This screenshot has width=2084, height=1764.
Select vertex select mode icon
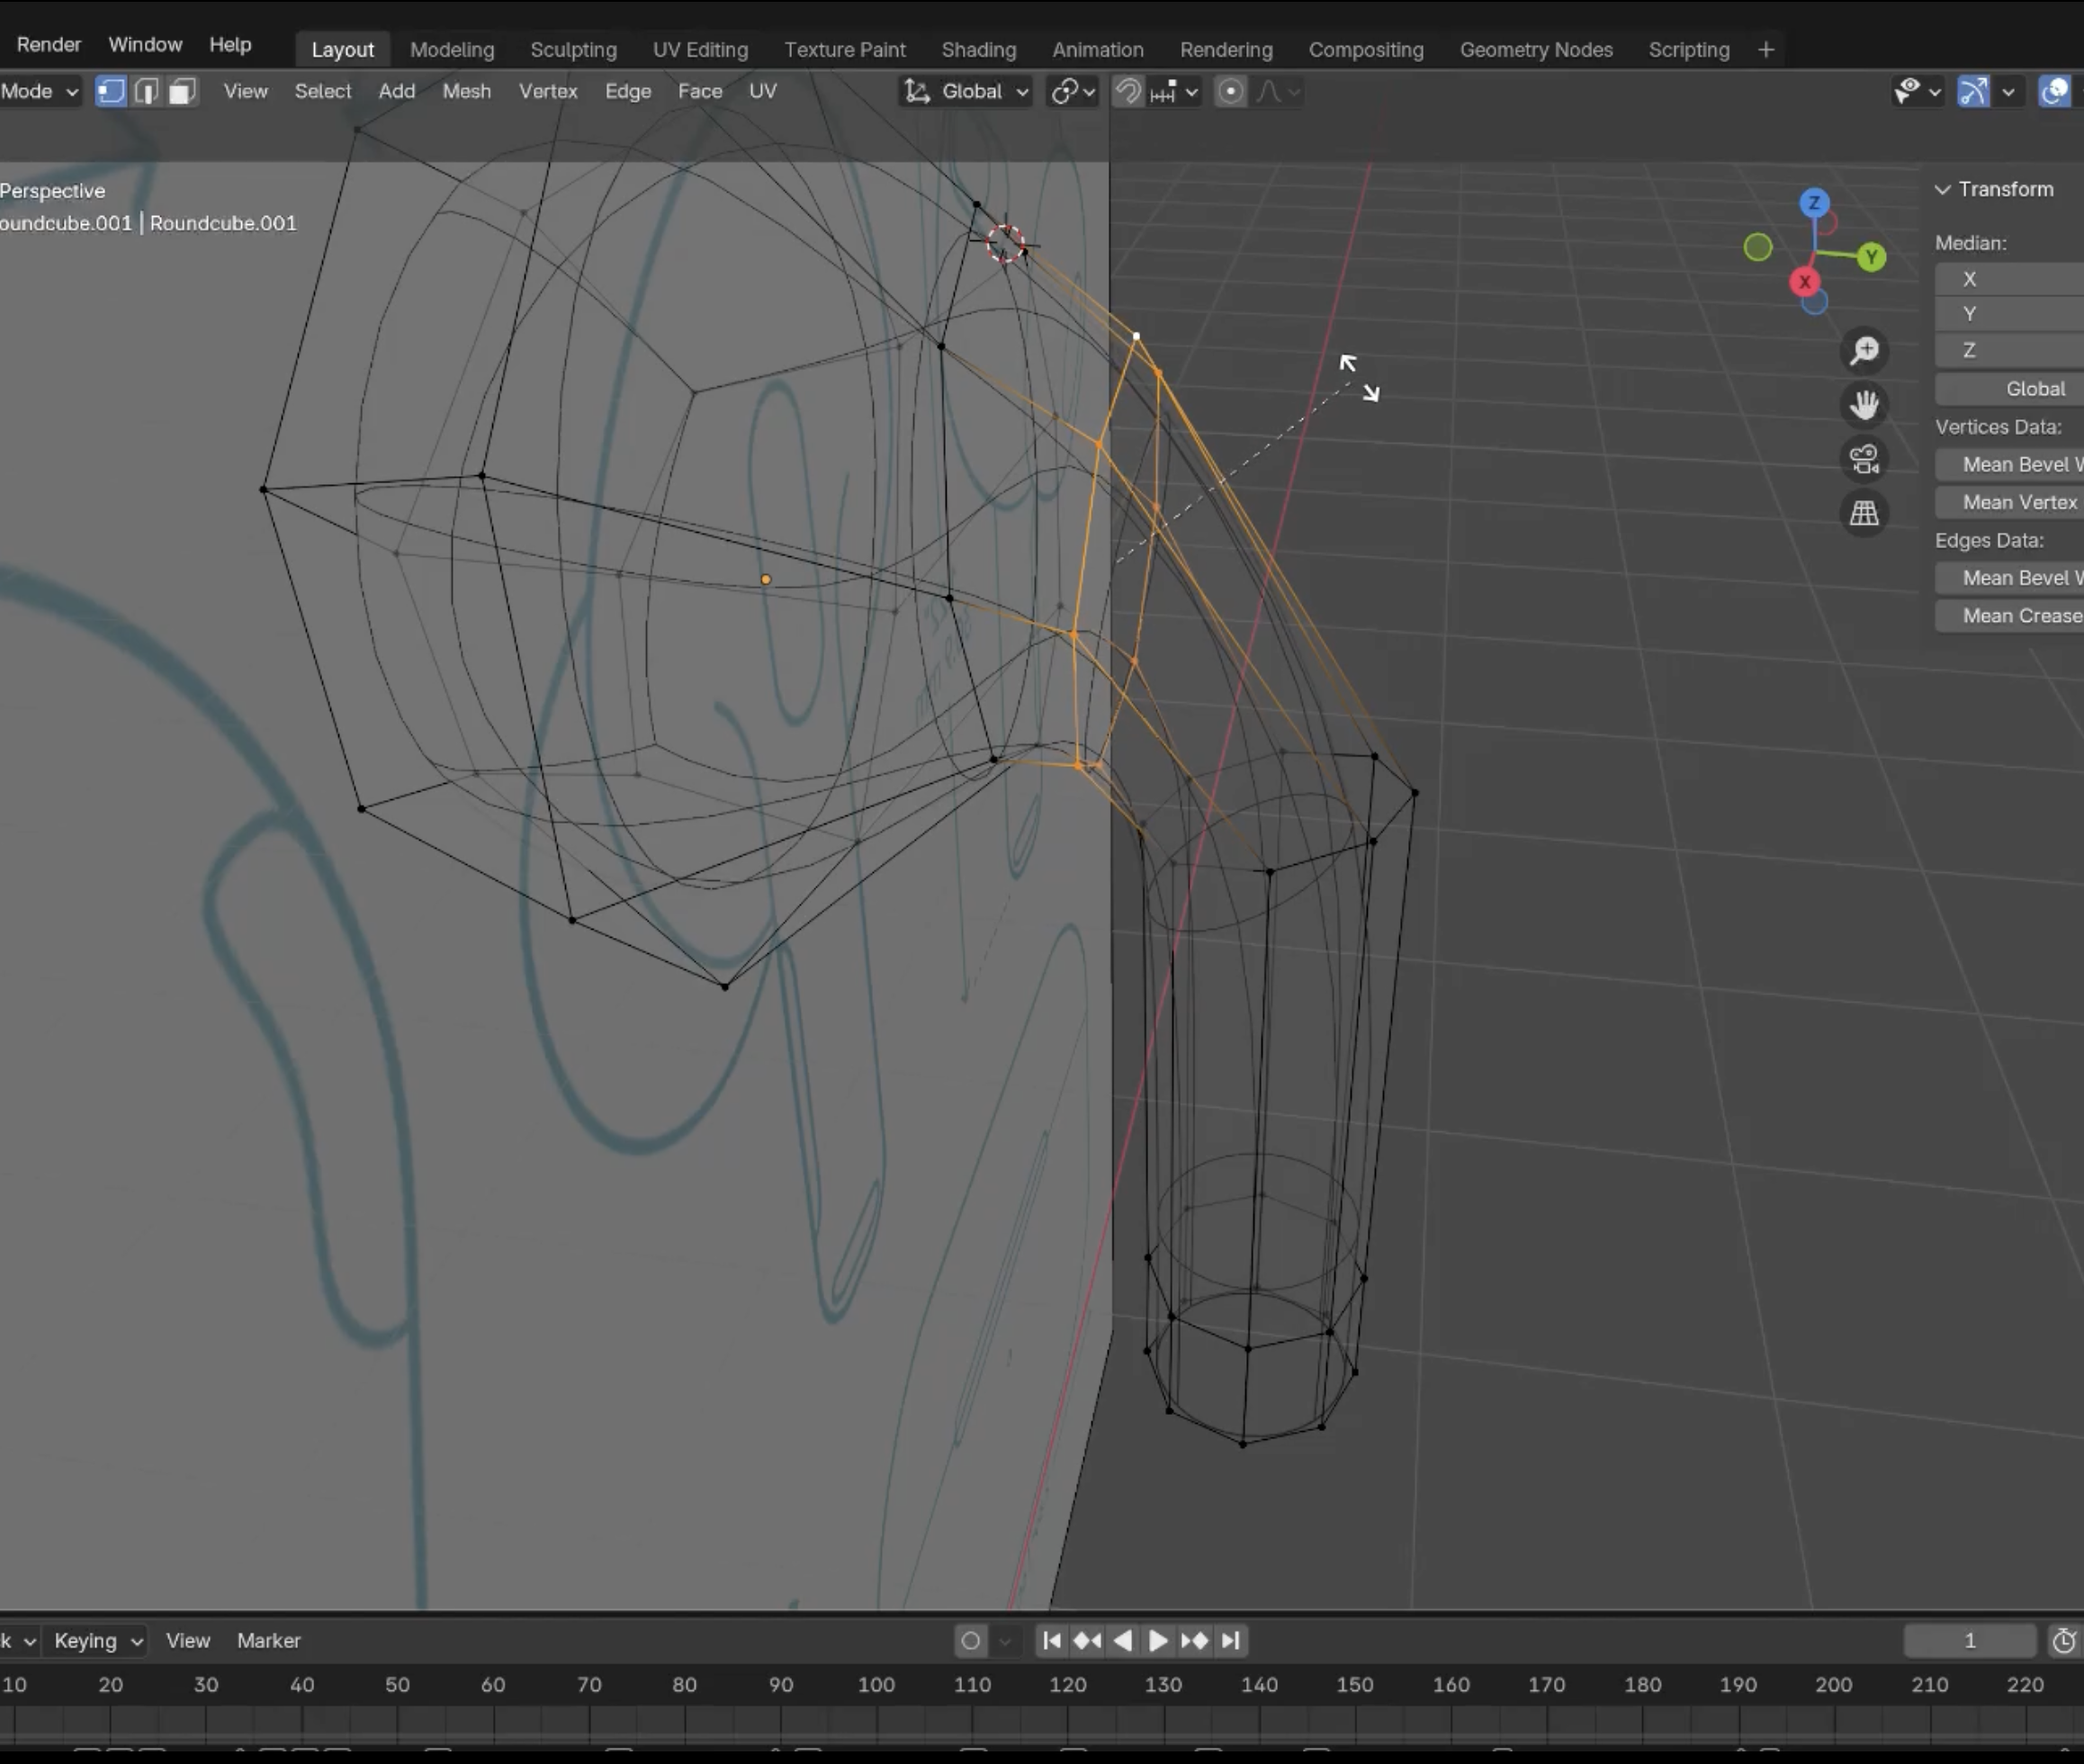click(111, 92)
